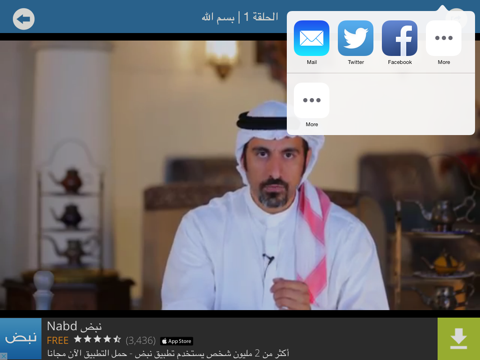Tap the share button behind popover arrow

456,19
